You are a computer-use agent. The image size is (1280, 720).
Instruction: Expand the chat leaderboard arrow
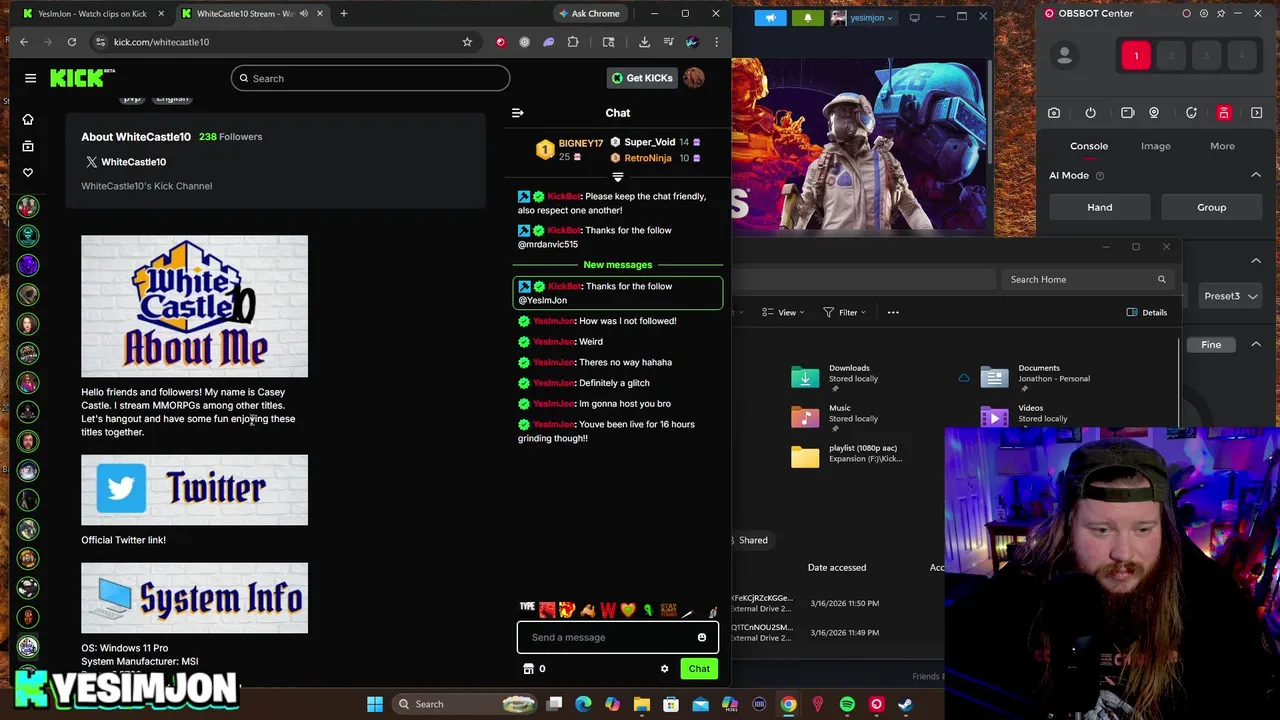coord(618,178)
